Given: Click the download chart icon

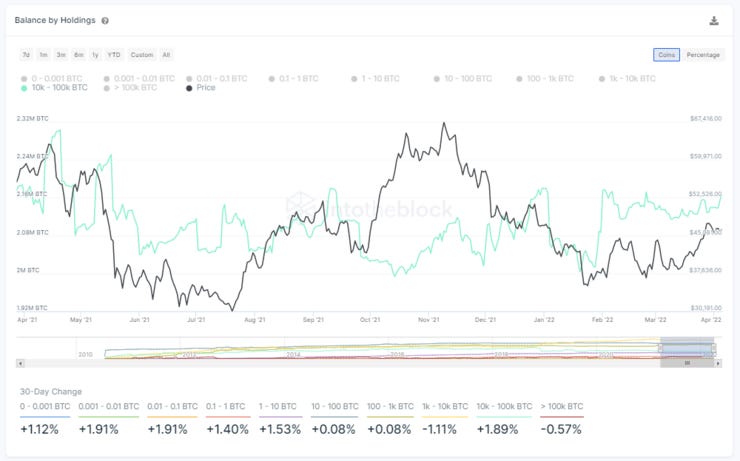Looking at the screenshot, I should [x=714, y=21].
